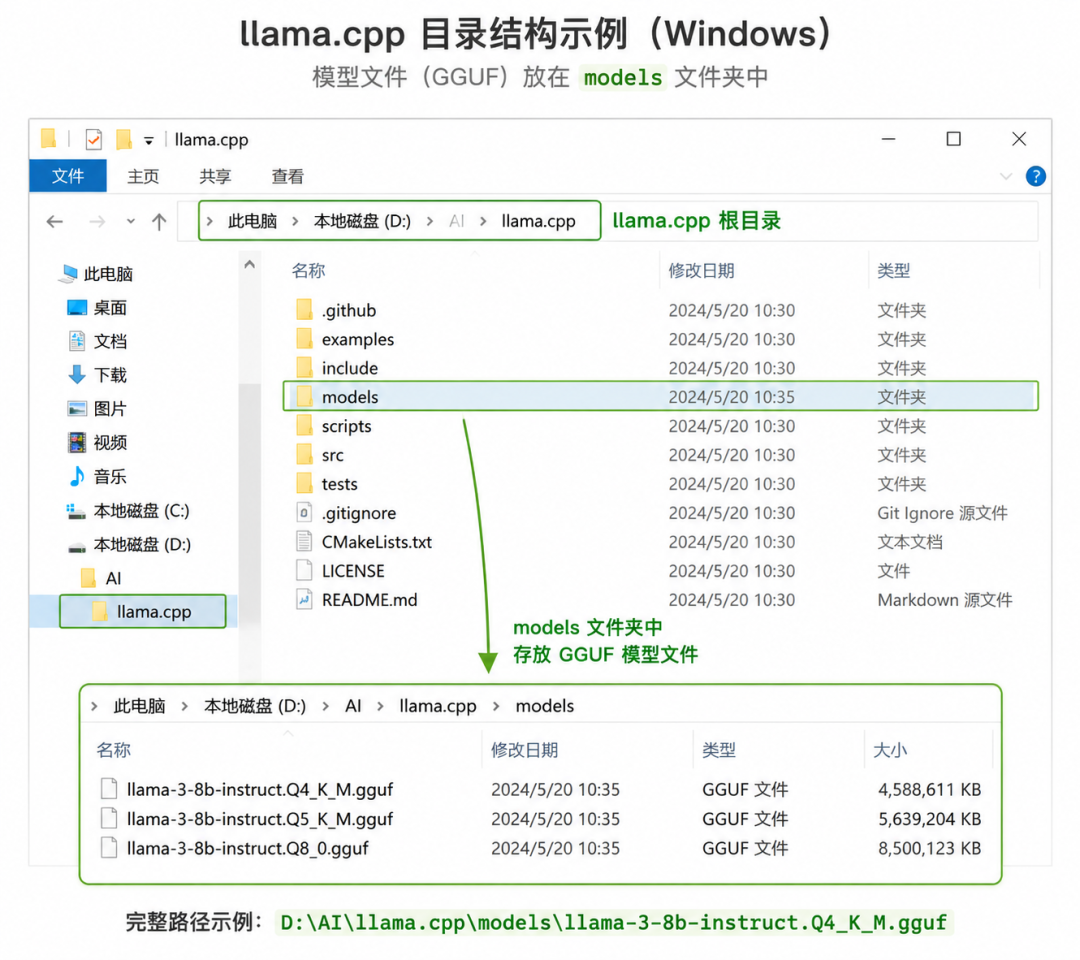Open 音乐 in the navigation pane
The image size is (1080, 960).
pos(110,477)
